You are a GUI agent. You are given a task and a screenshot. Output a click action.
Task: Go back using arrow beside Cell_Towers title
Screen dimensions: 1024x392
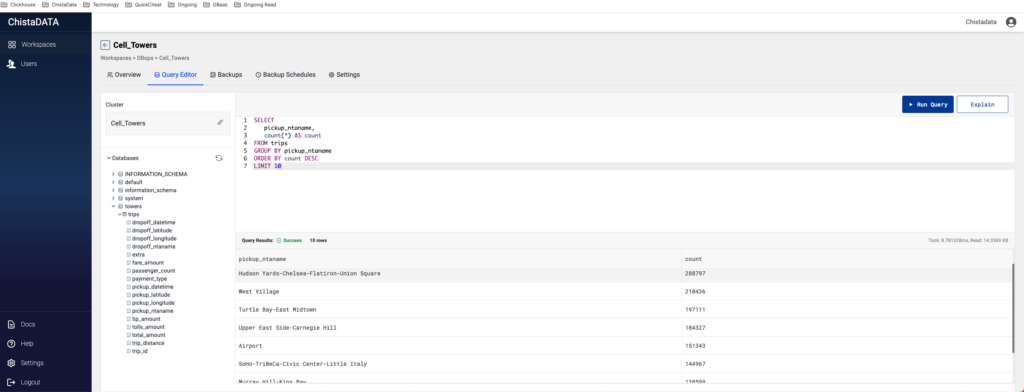click(x=105, y=45)
